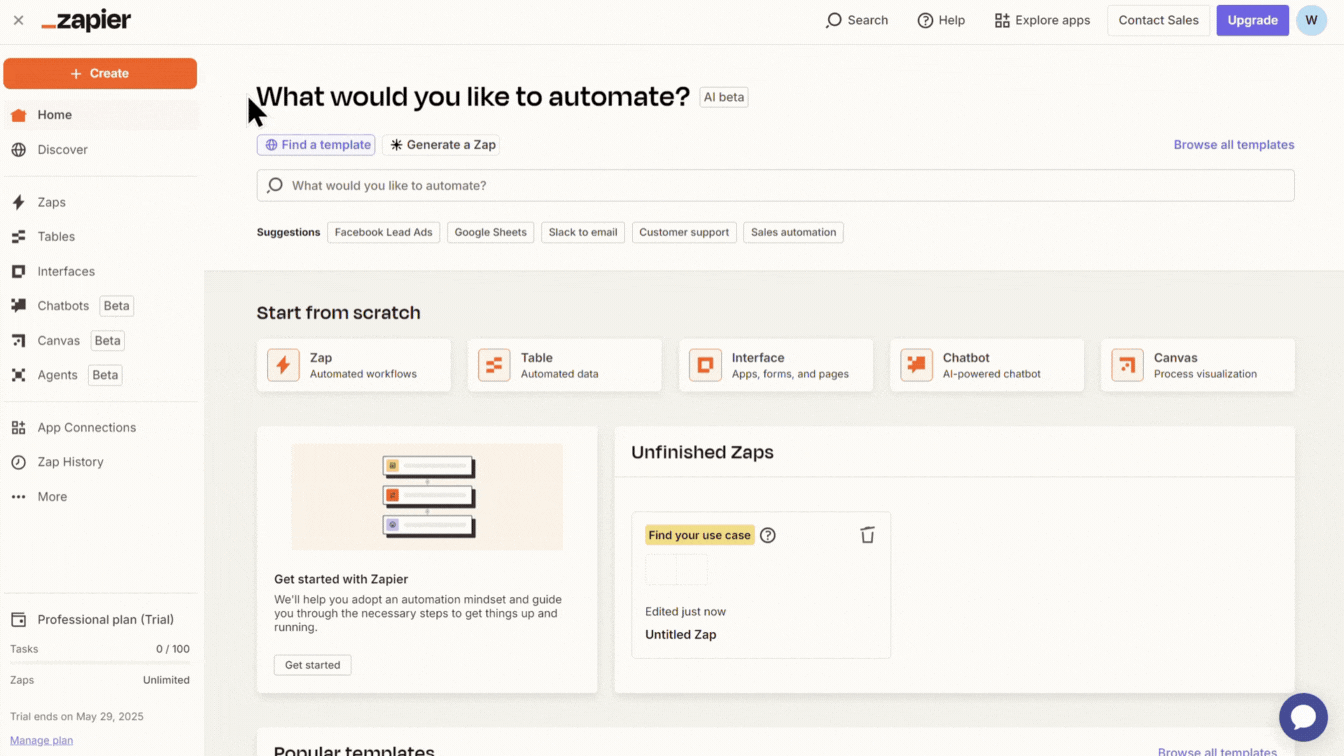The image size is (1344, 756).
Task: Choose the Slack to email suggestion
Action: click(583, 232)
